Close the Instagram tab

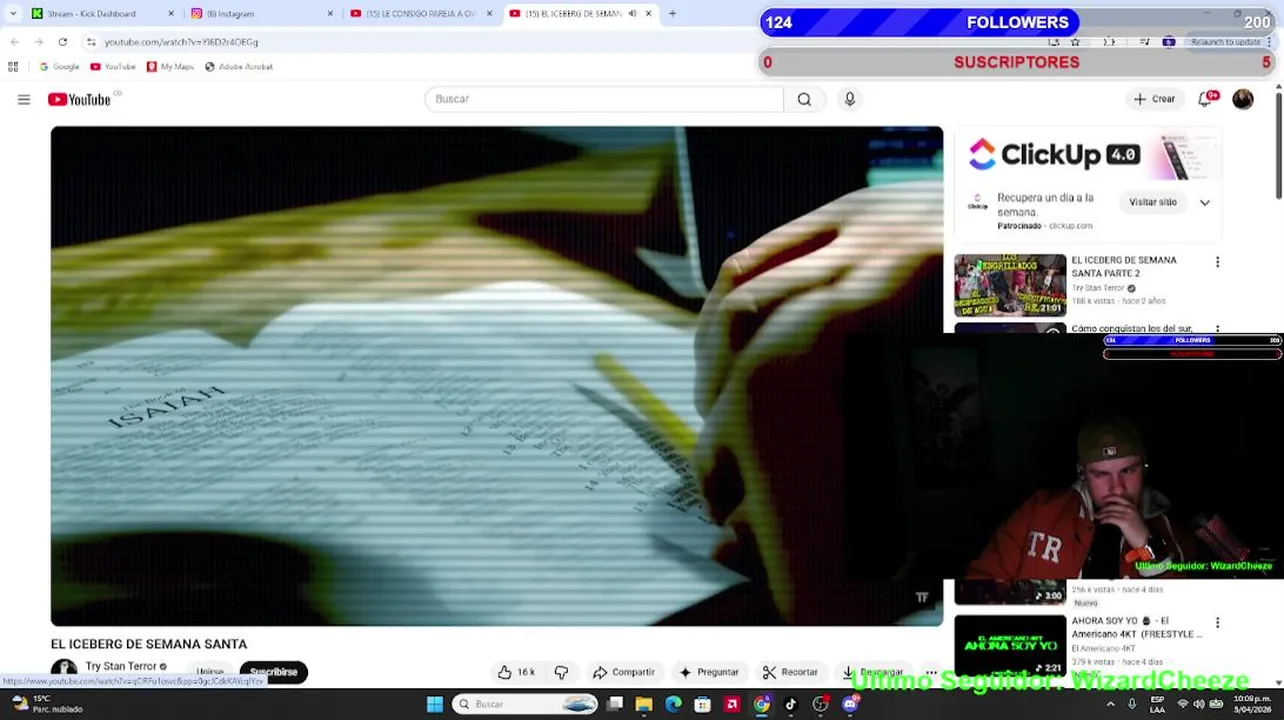click(330, 14)
